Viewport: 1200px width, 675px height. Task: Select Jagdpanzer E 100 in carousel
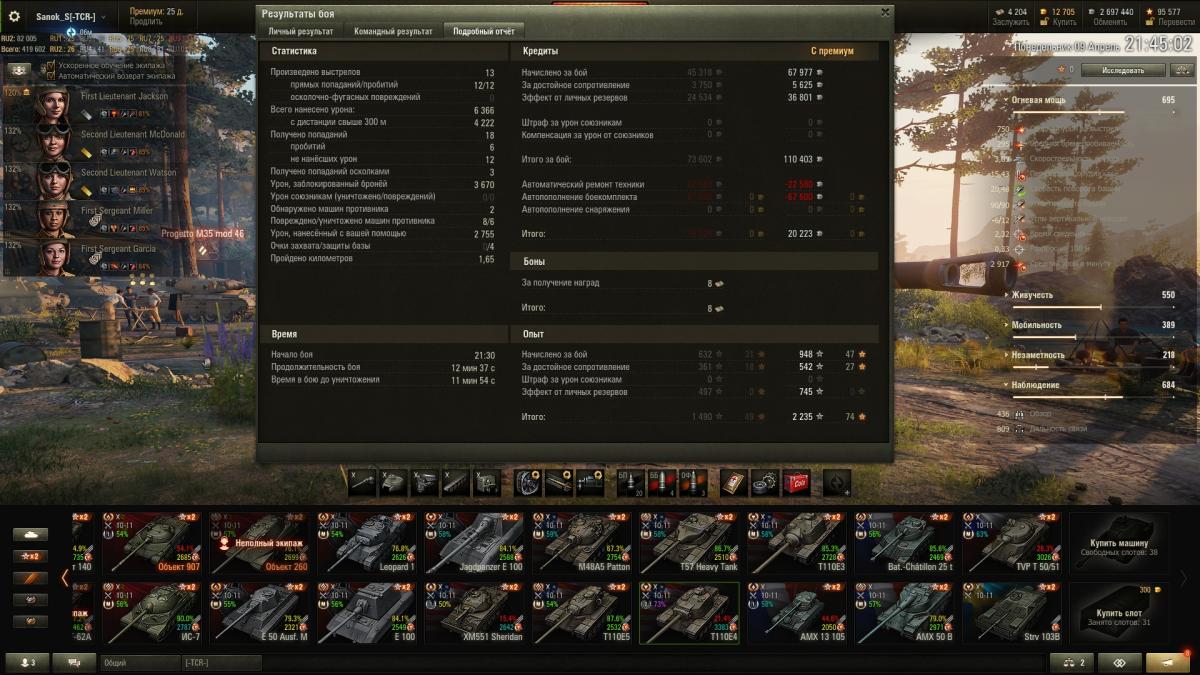pos(473,543)
